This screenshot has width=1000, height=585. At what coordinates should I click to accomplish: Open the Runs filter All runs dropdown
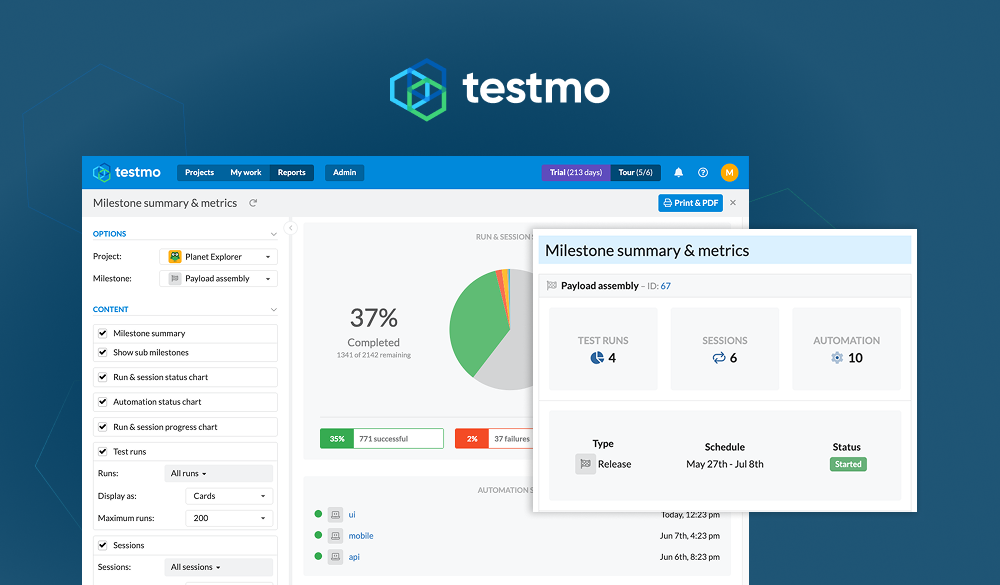219,473
